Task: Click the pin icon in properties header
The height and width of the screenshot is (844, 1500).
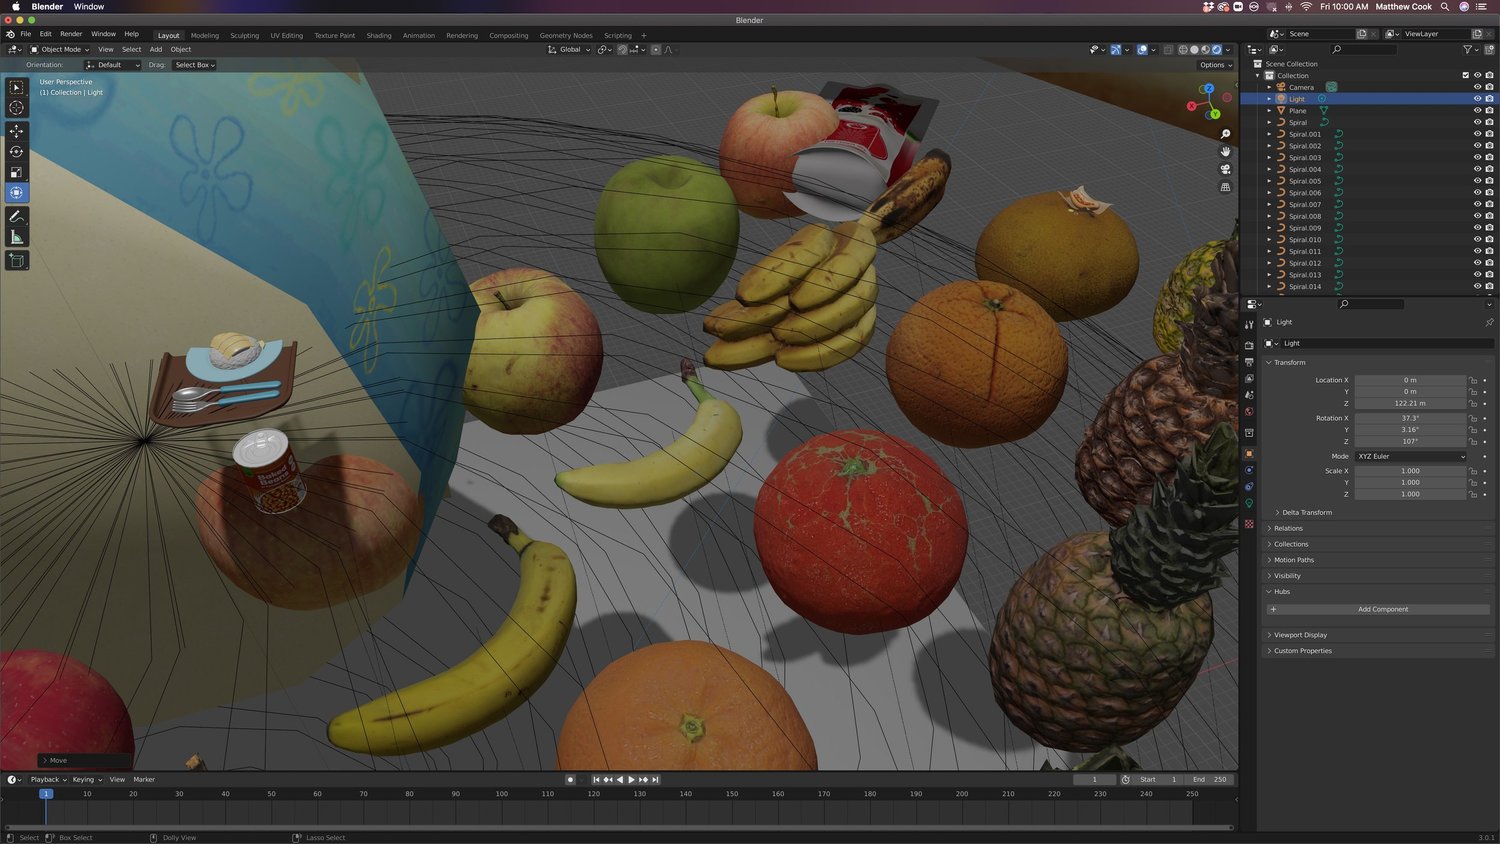Action: 1489,322
